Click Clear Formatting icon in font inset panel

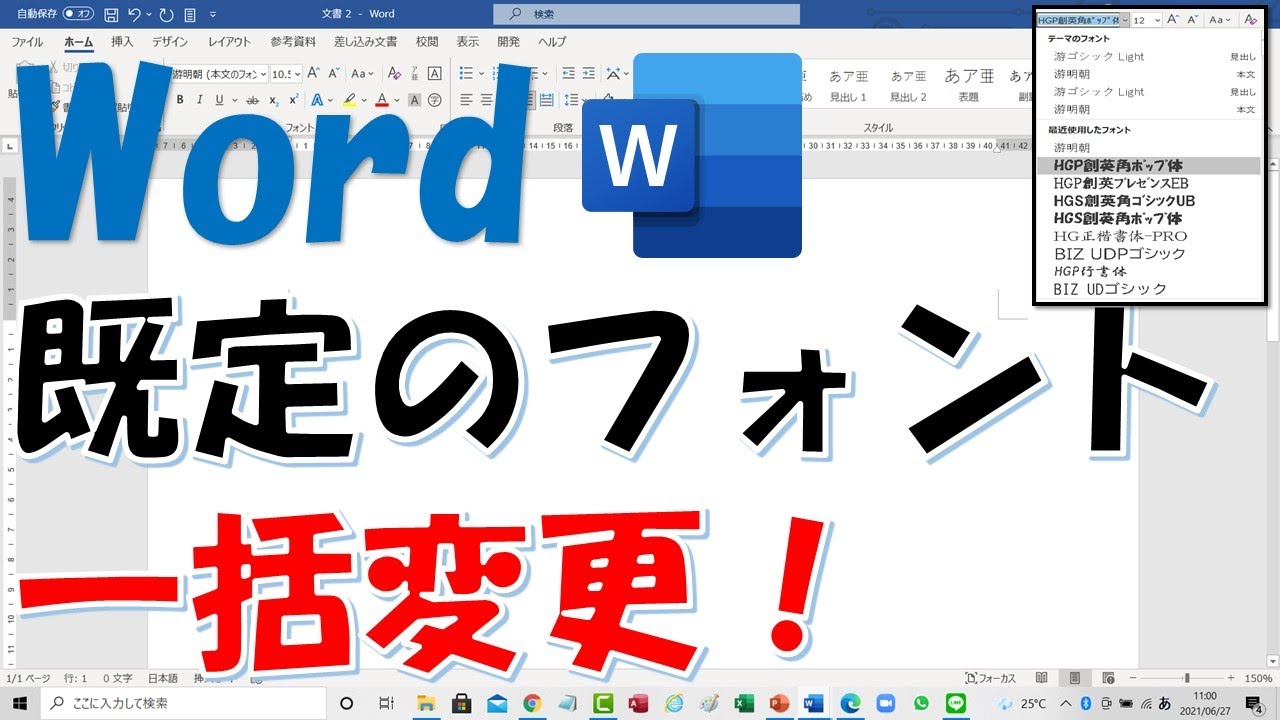coord(1250,20)
